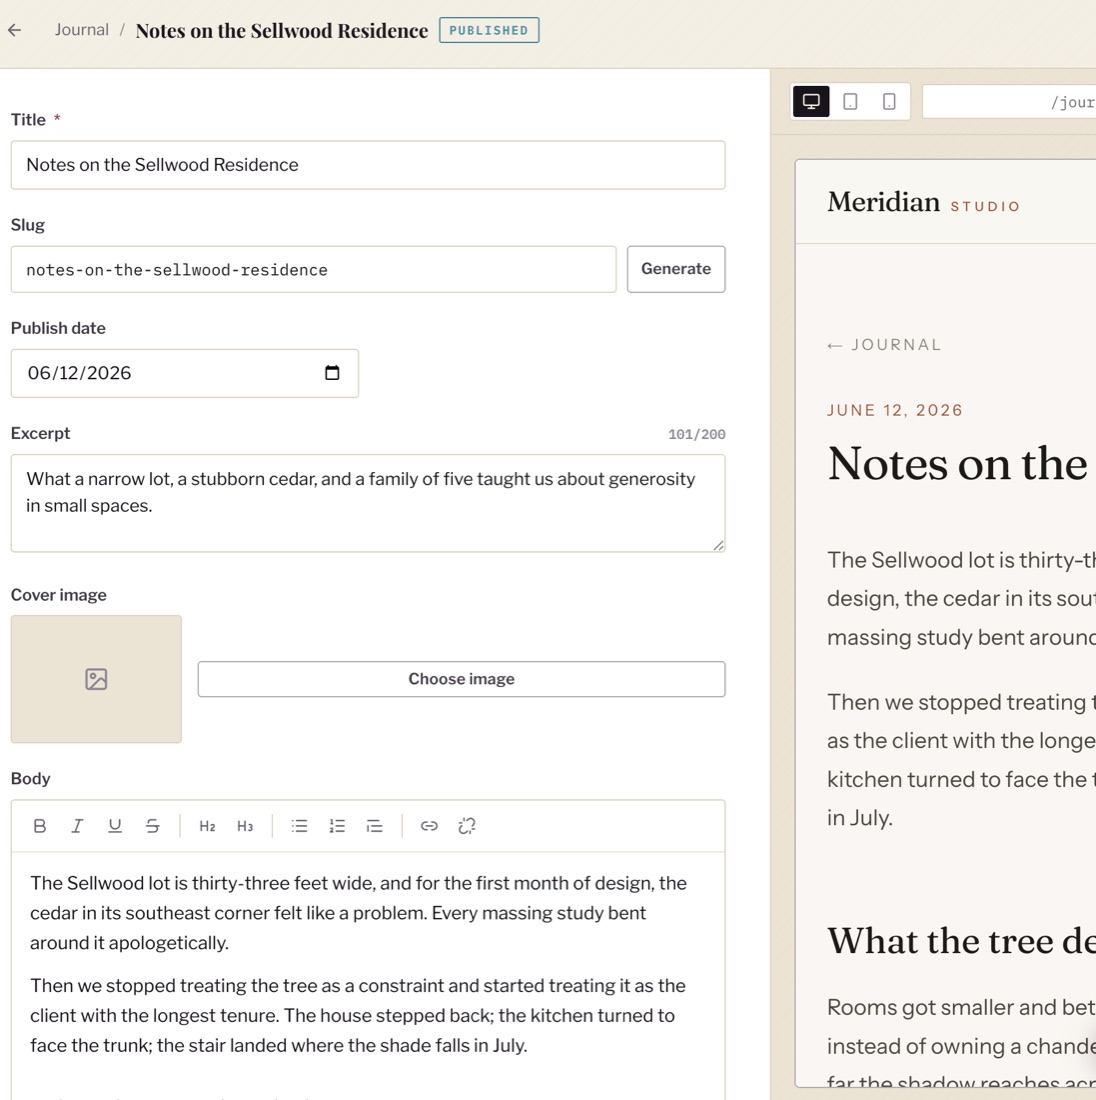This screenshot has height=1100, width=1096.
Task: Generate a slug from the title
Action: (676, 269)
